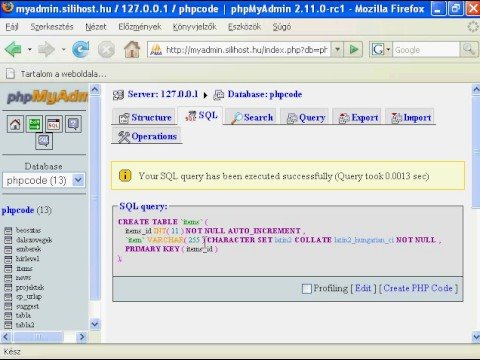Open the items table link
The width and height of the screenshot is (480, 360).
tap(24, 268)
